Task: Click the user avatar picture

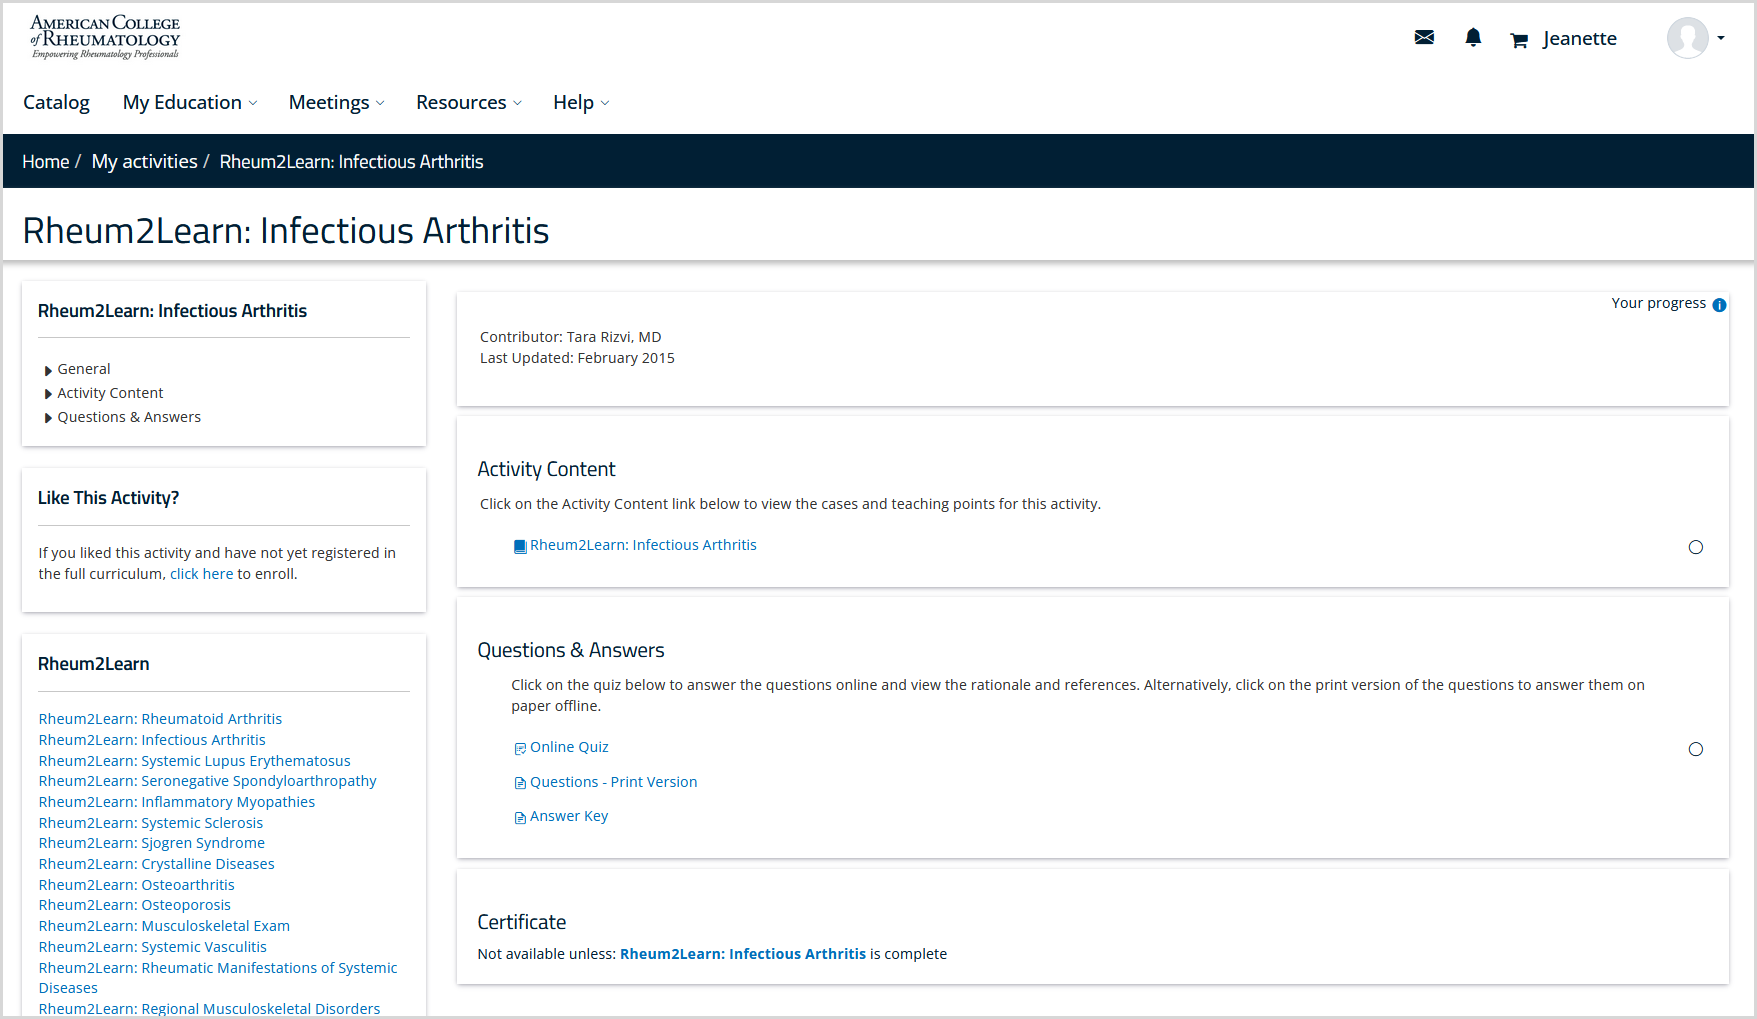Action: coord(1688,38)
